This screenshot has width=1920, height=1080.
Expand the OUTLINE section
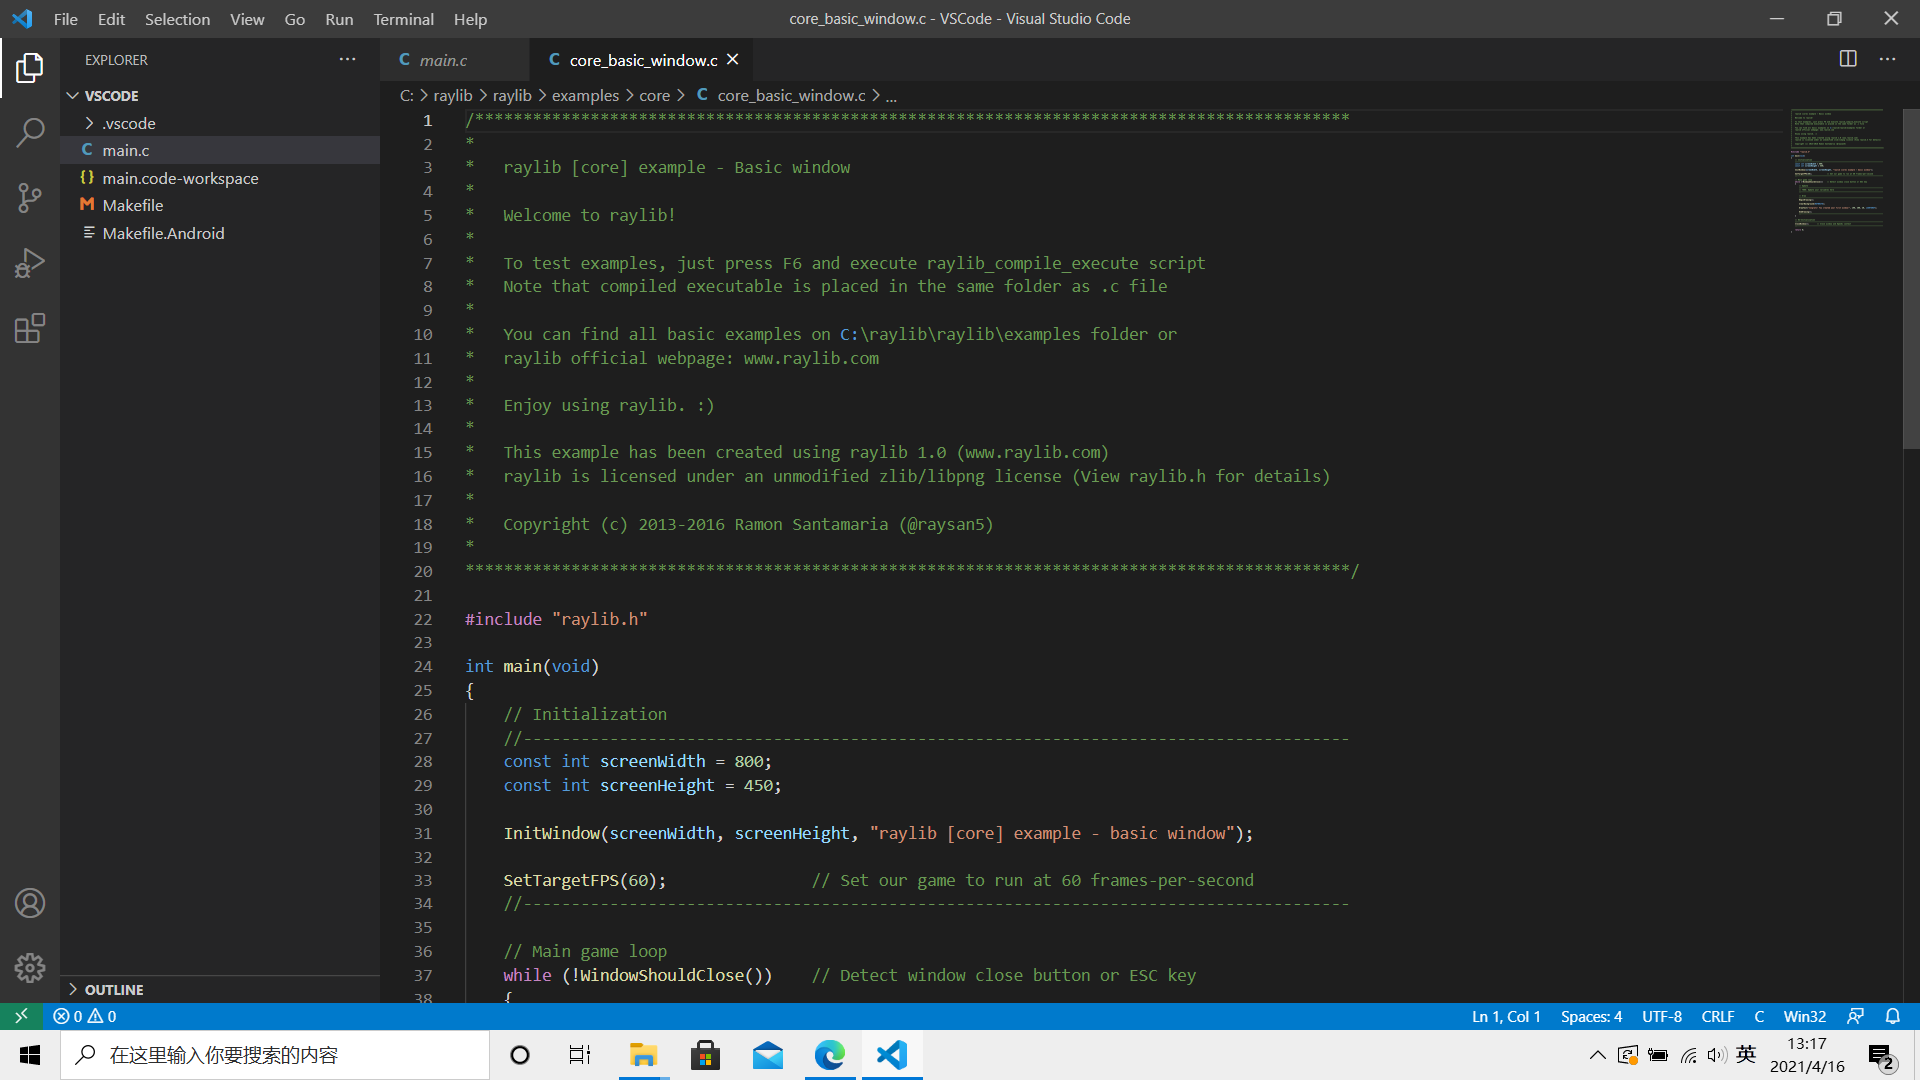pos(114,989)
